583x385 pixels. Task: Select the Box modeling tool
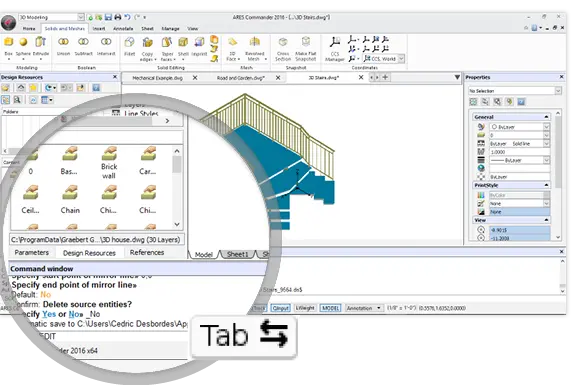[9, 47]
